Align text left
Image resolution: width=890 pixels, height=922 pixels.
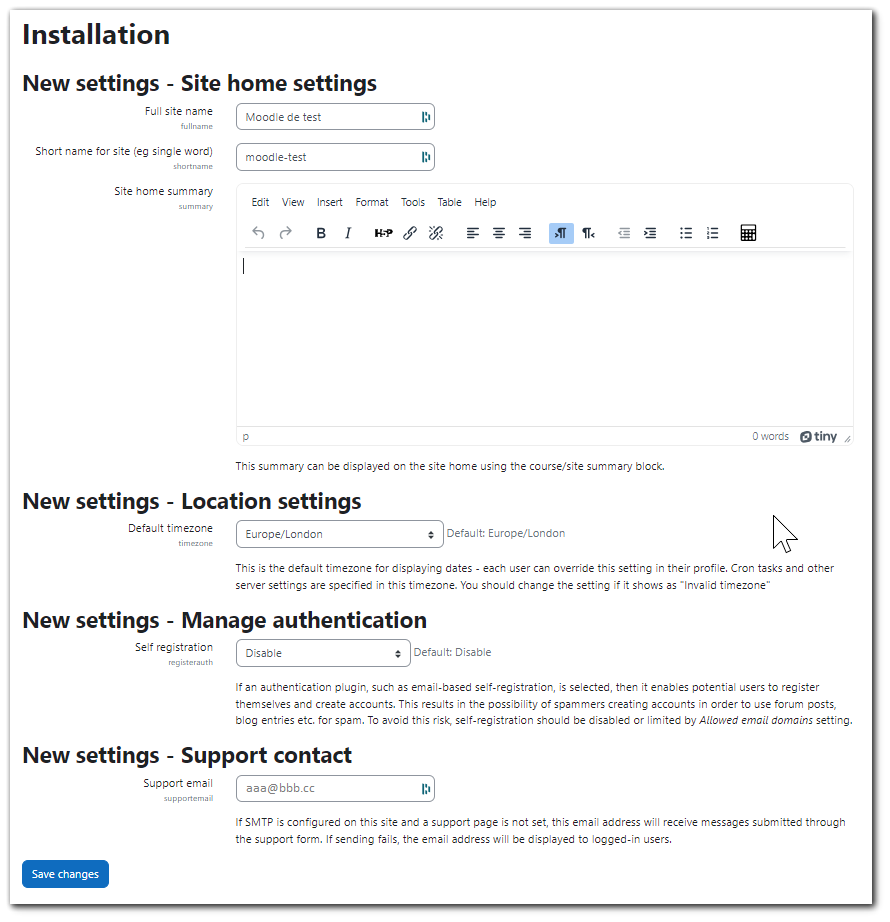473,233
